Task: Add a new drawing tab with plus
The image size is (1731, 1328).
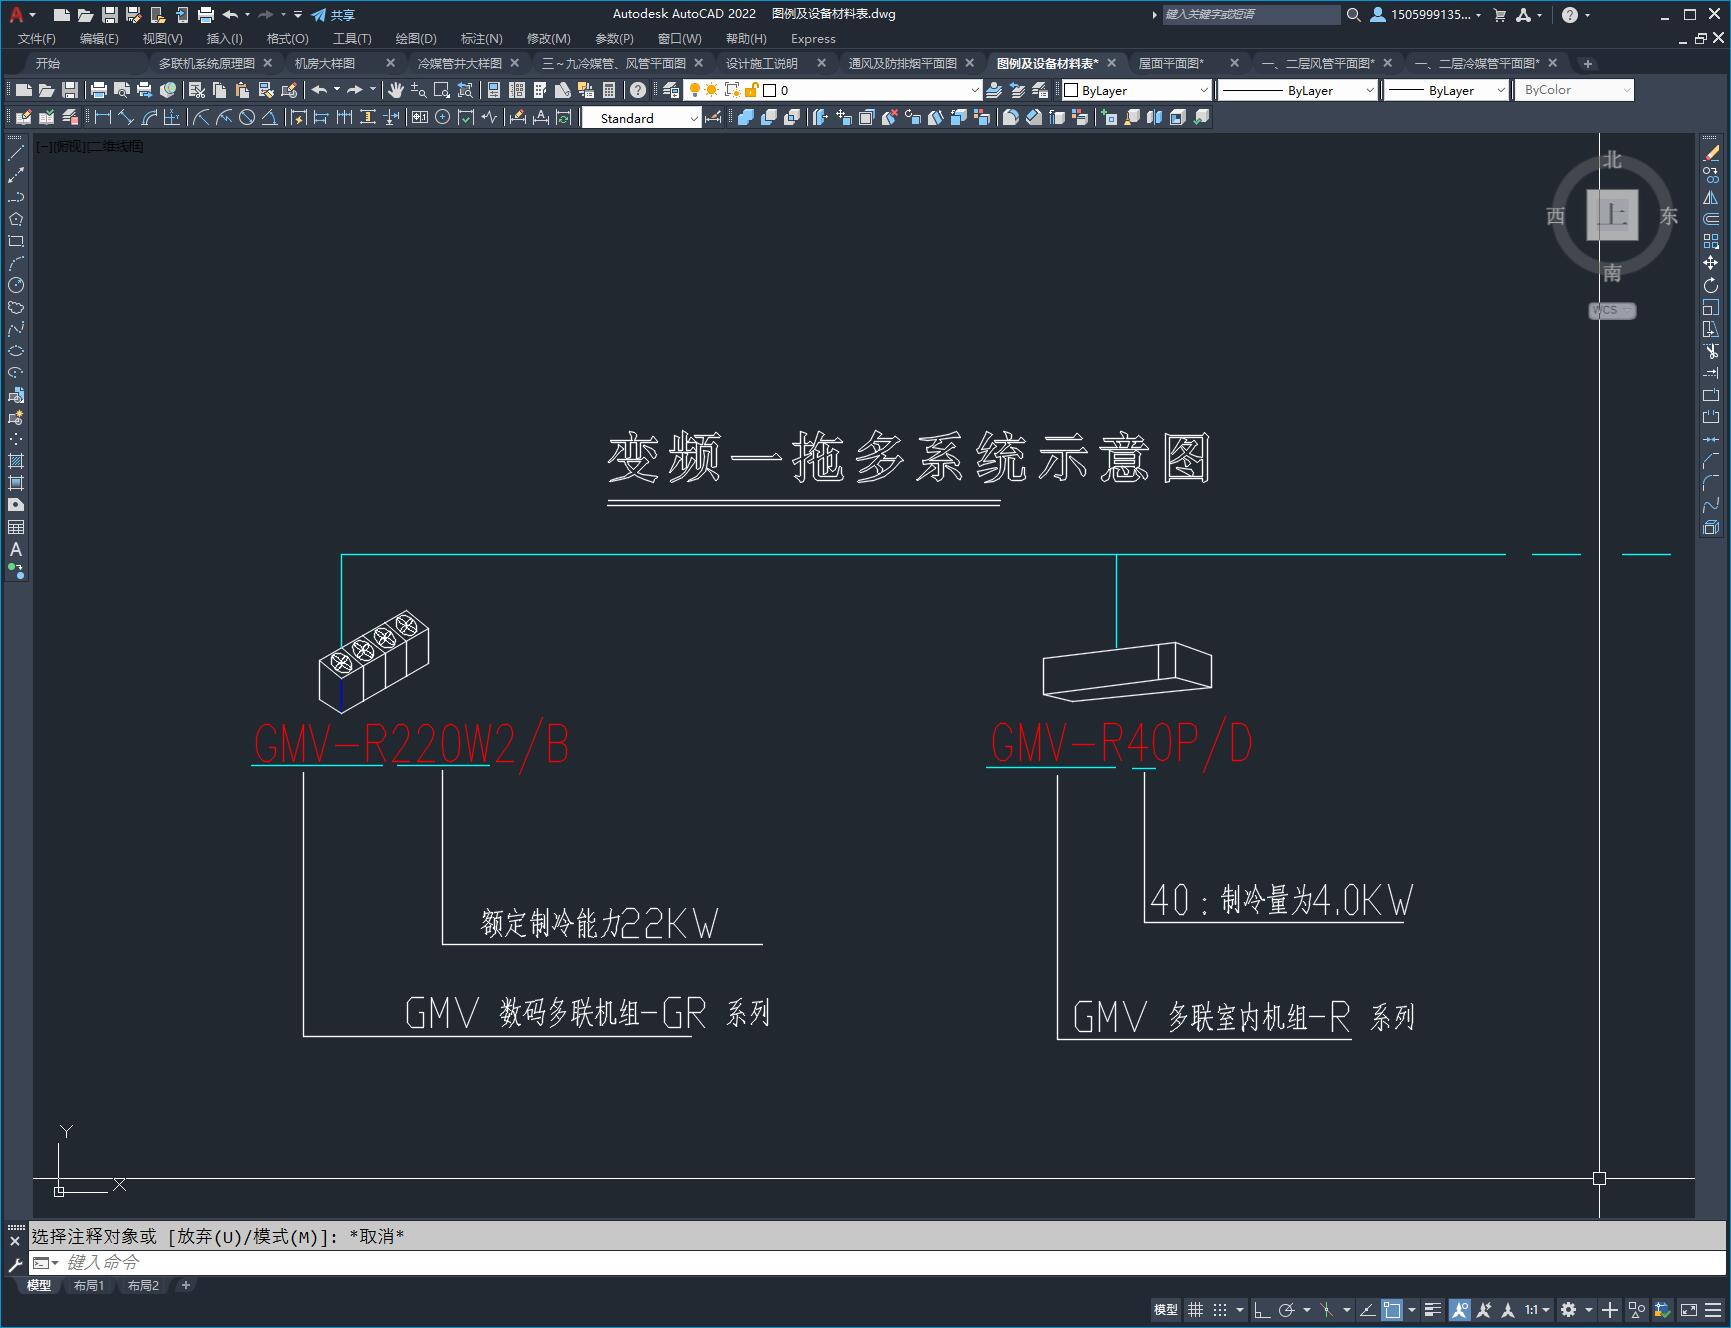Action: 1587,63
